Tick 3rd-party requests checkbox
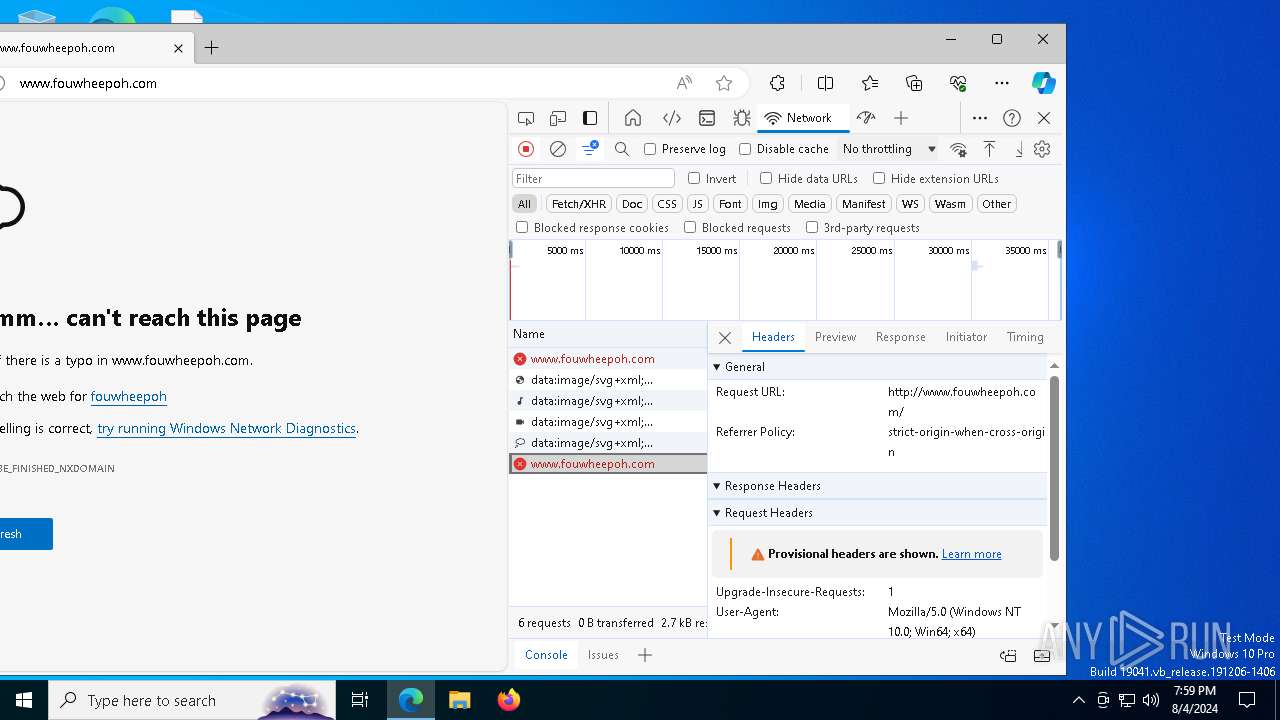Screen dimensions: 1280x720 812,227
